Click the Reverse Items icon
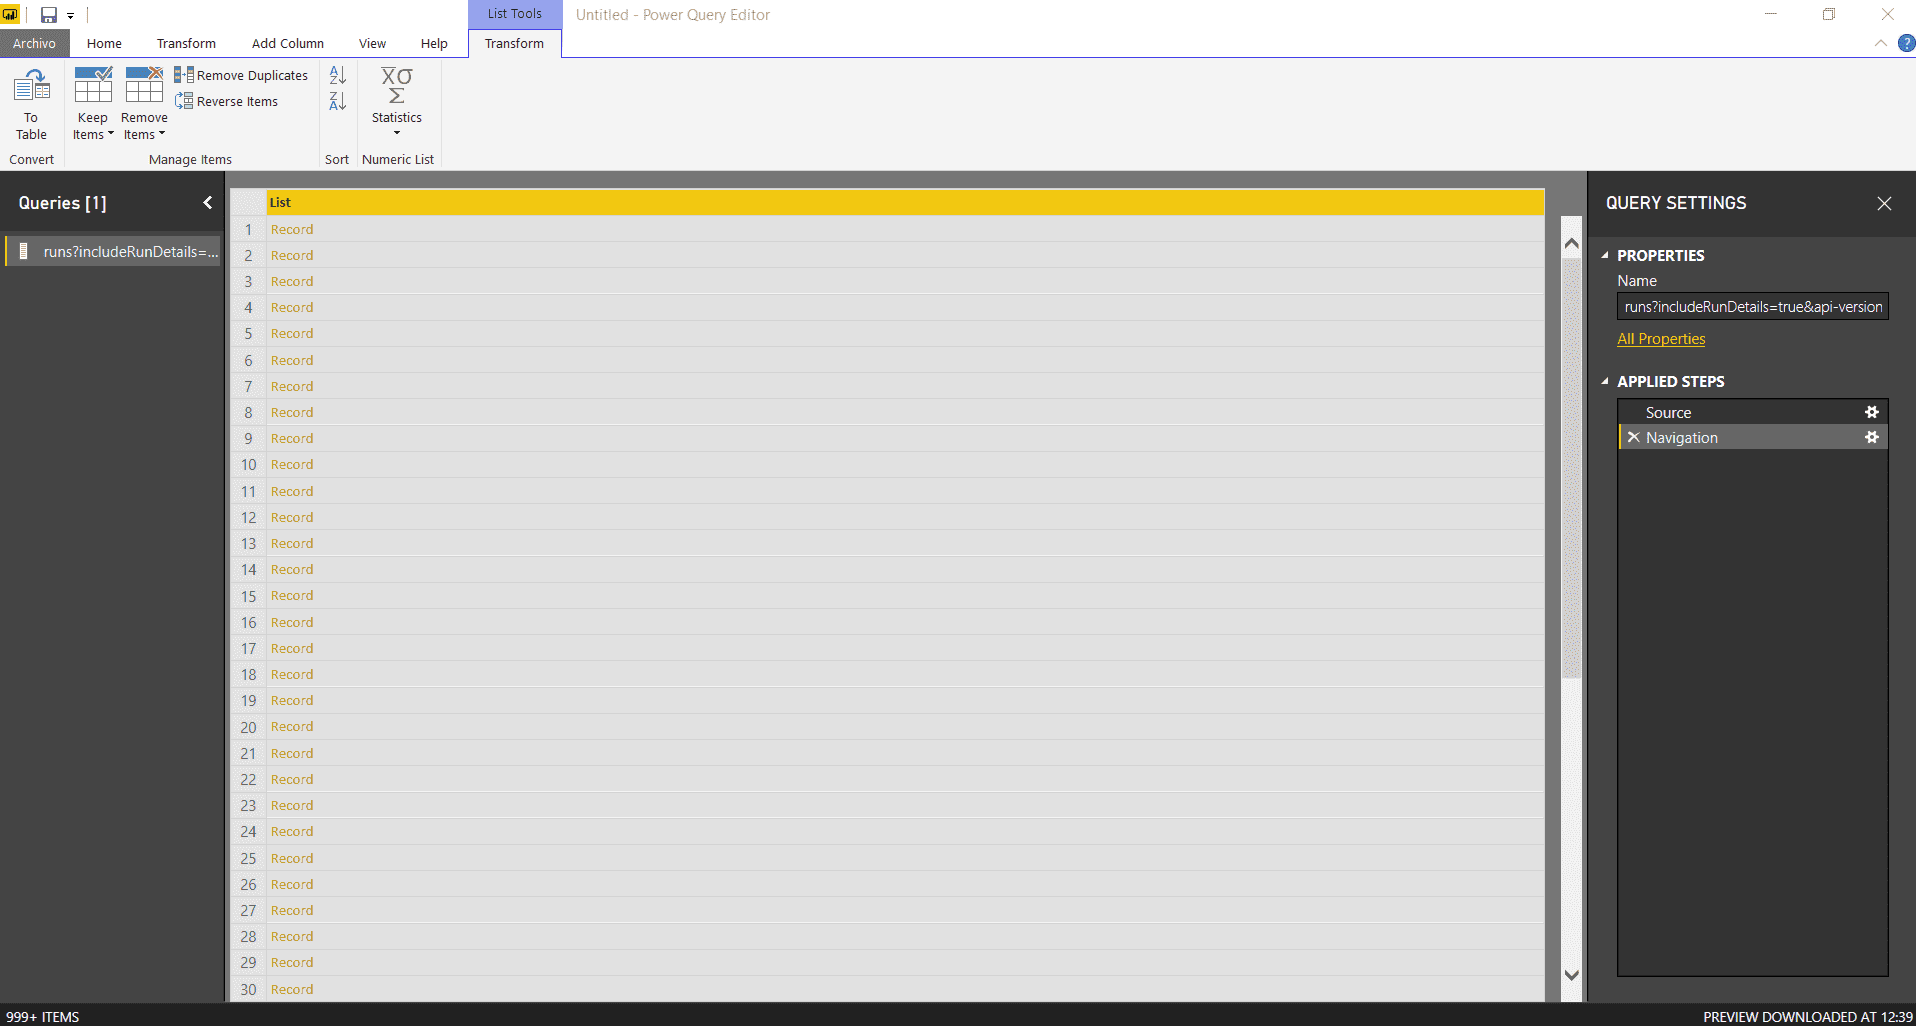Viewport: 1916px width, 1026px height. coord(185,101)
